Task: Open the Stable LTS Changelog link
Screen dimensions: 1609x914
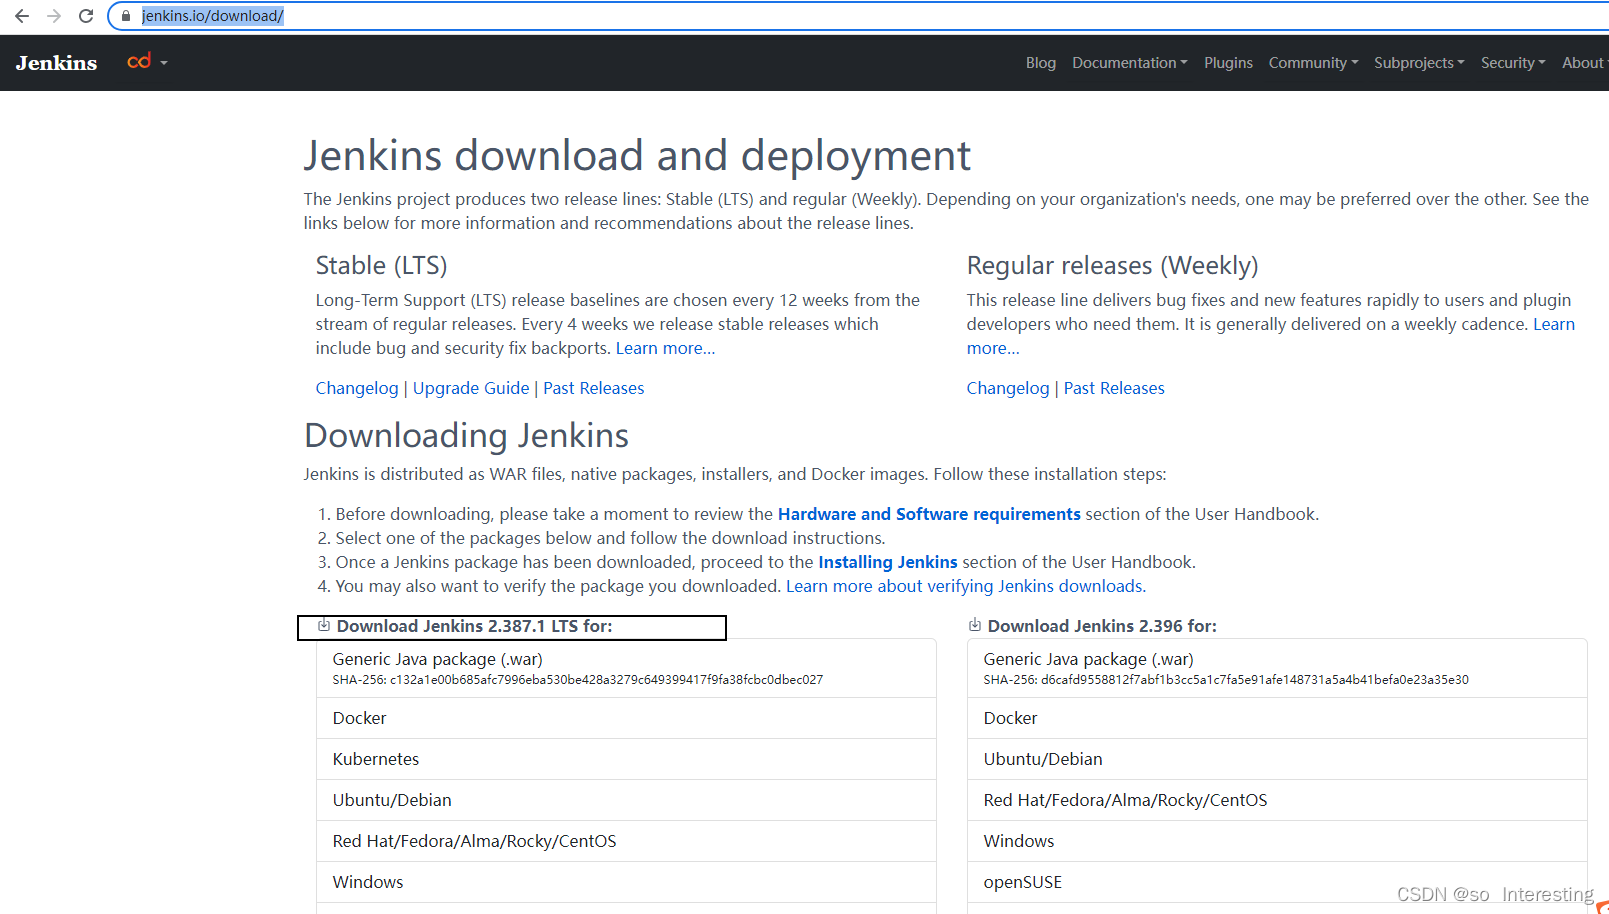Action: click(357, 388)
